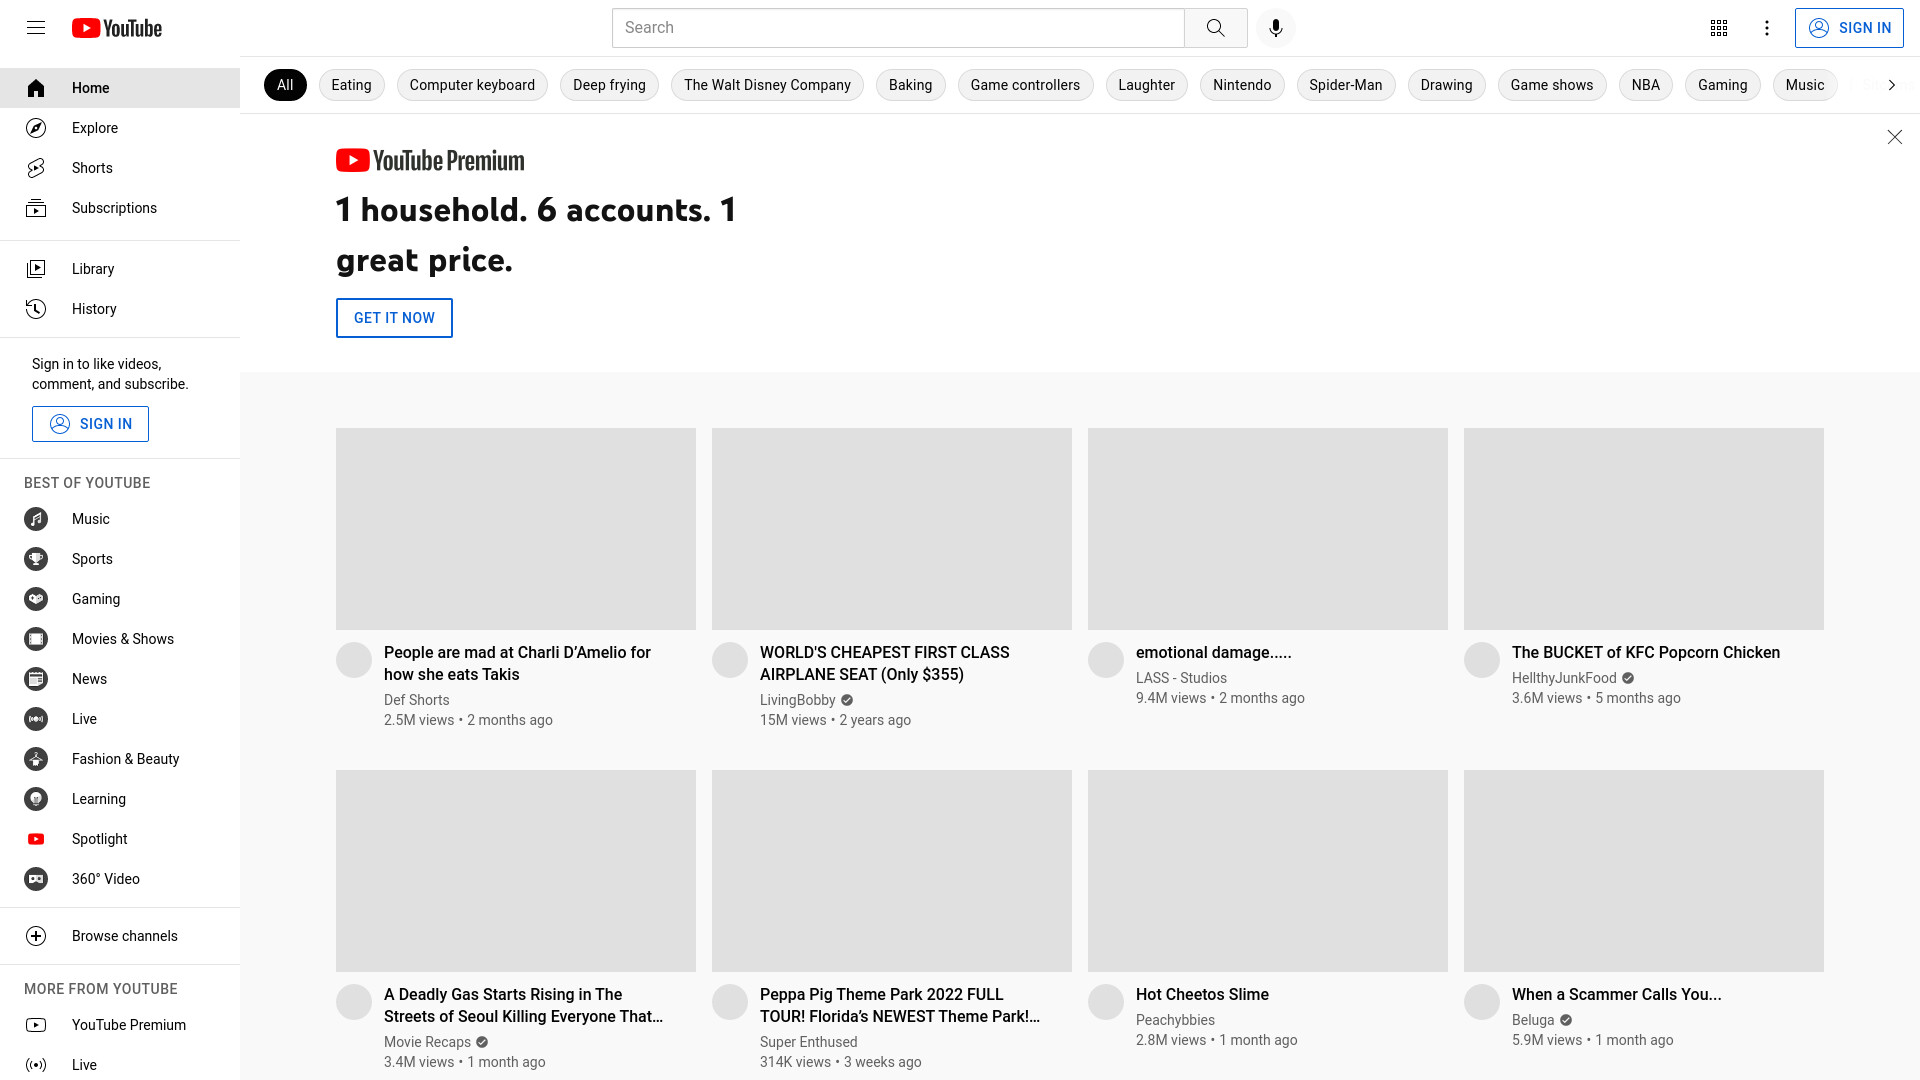
Task: Open the three-dot settings menu
Action: 1766,28
